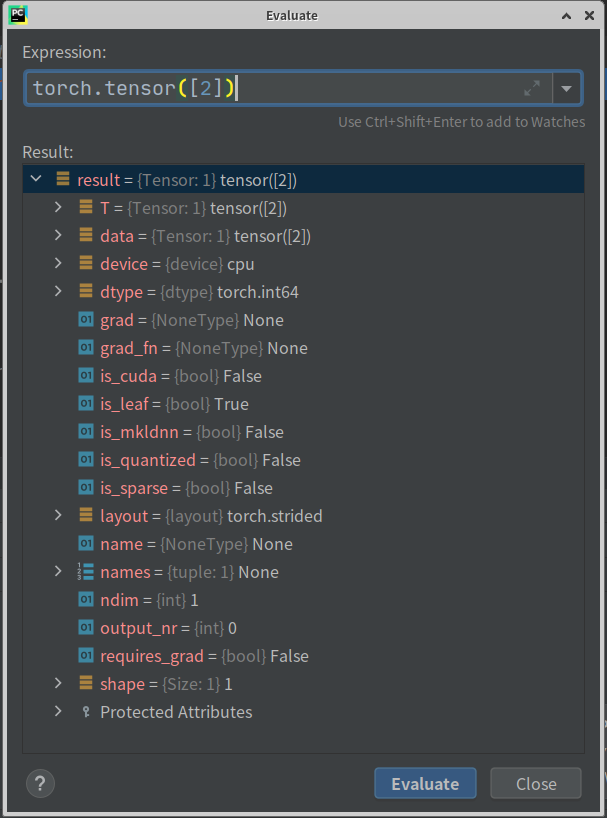
Task: Expand the dtype node
Action: click(x=58, y=291)
